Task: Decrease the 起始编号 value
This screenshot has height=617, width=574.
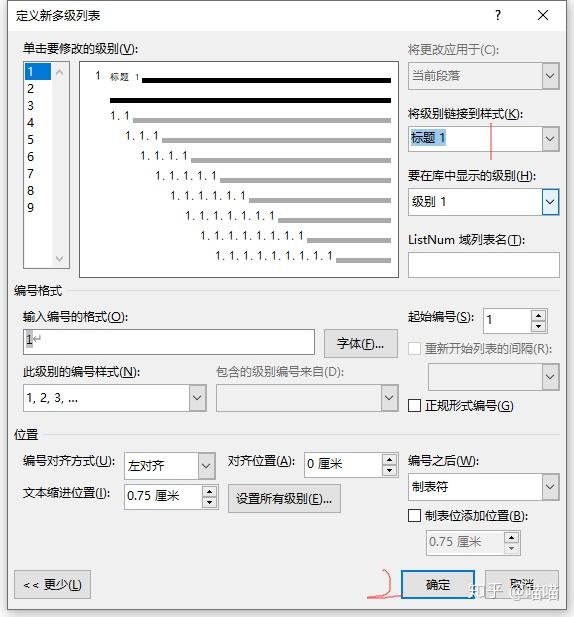Action: pyautogui.click(x=538, y=327)
